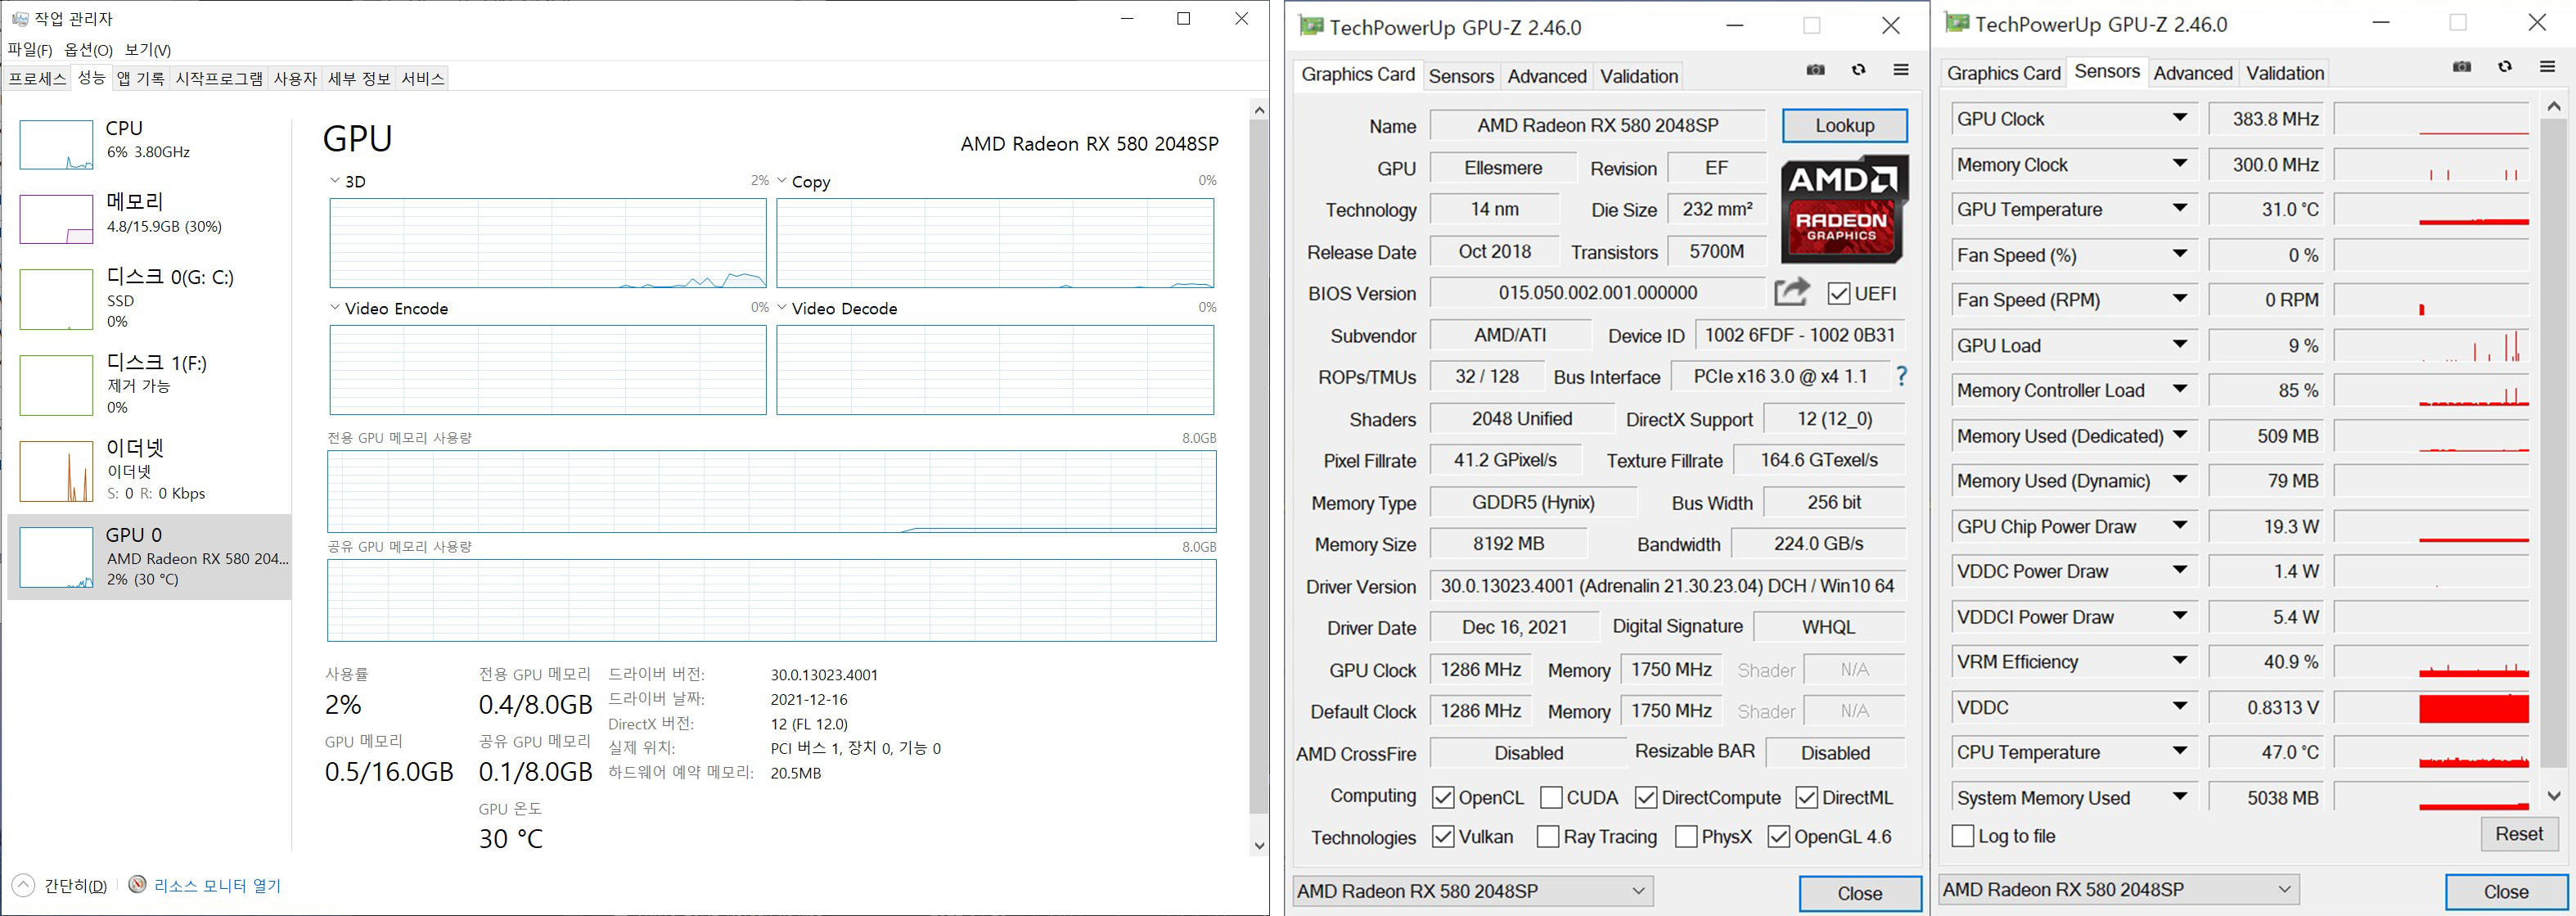2576x916 pixels.
Task: Click the GPU-Z title icon of Sensors window
Action: click(x=1957, y=23)
